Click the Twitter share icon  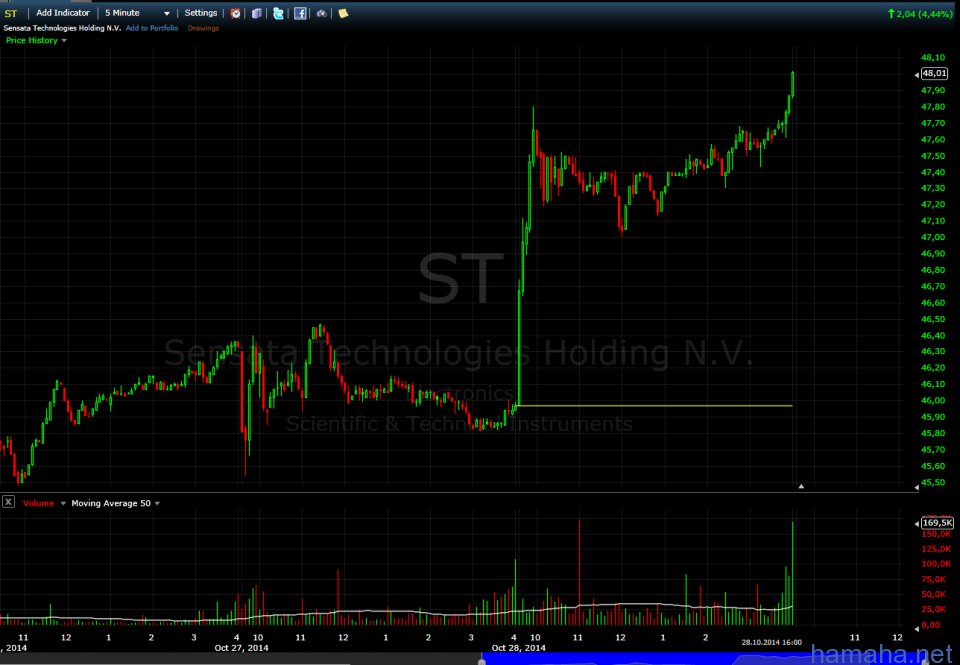point(278,13)
